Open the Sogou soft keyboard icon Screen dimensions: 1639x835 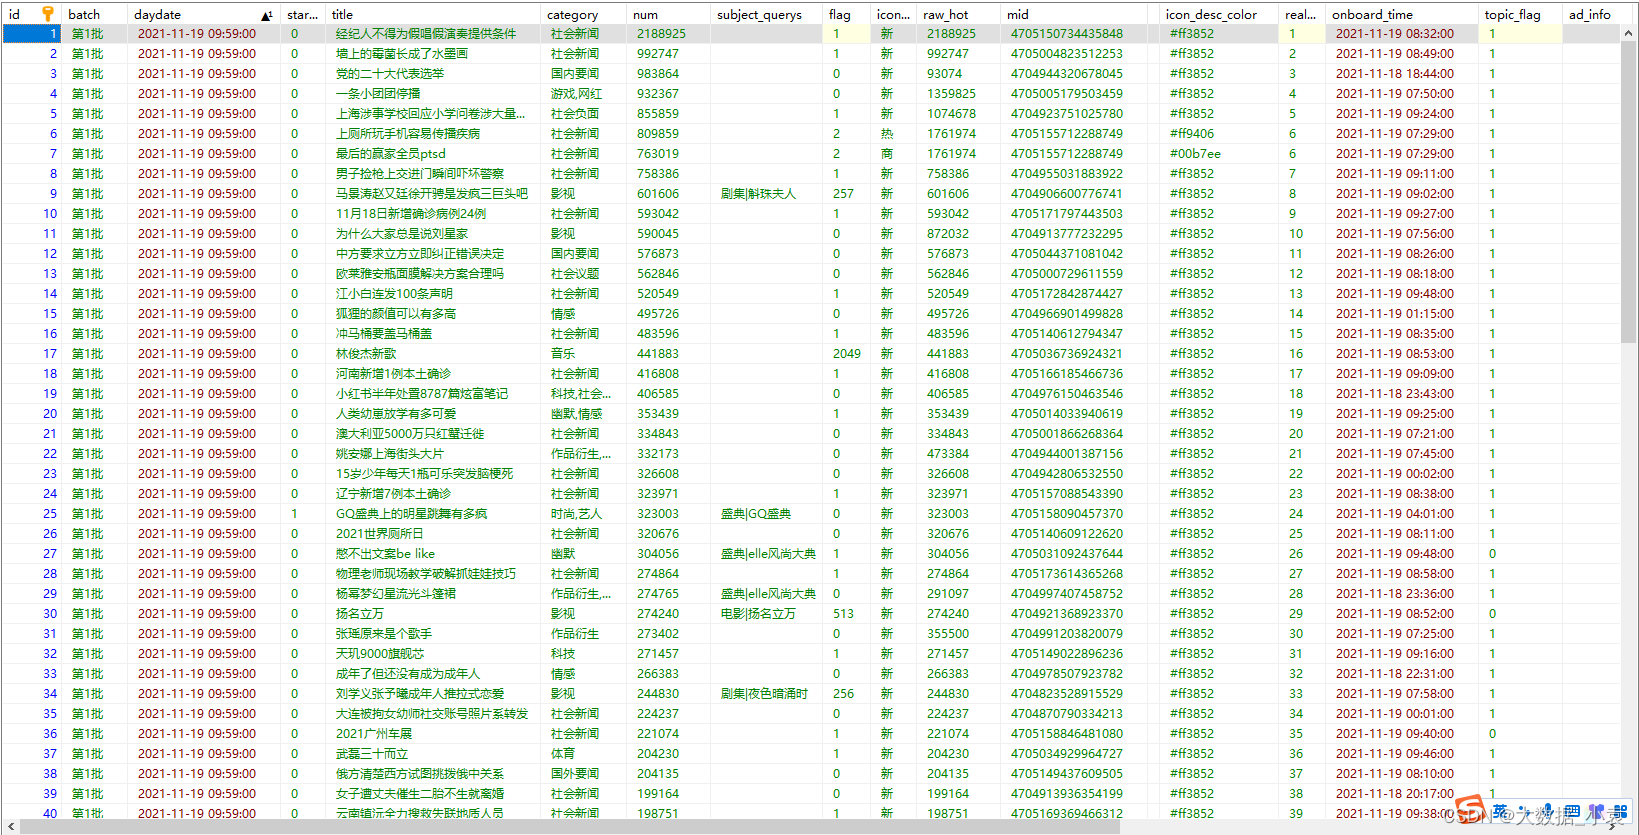coord(1571,811)
